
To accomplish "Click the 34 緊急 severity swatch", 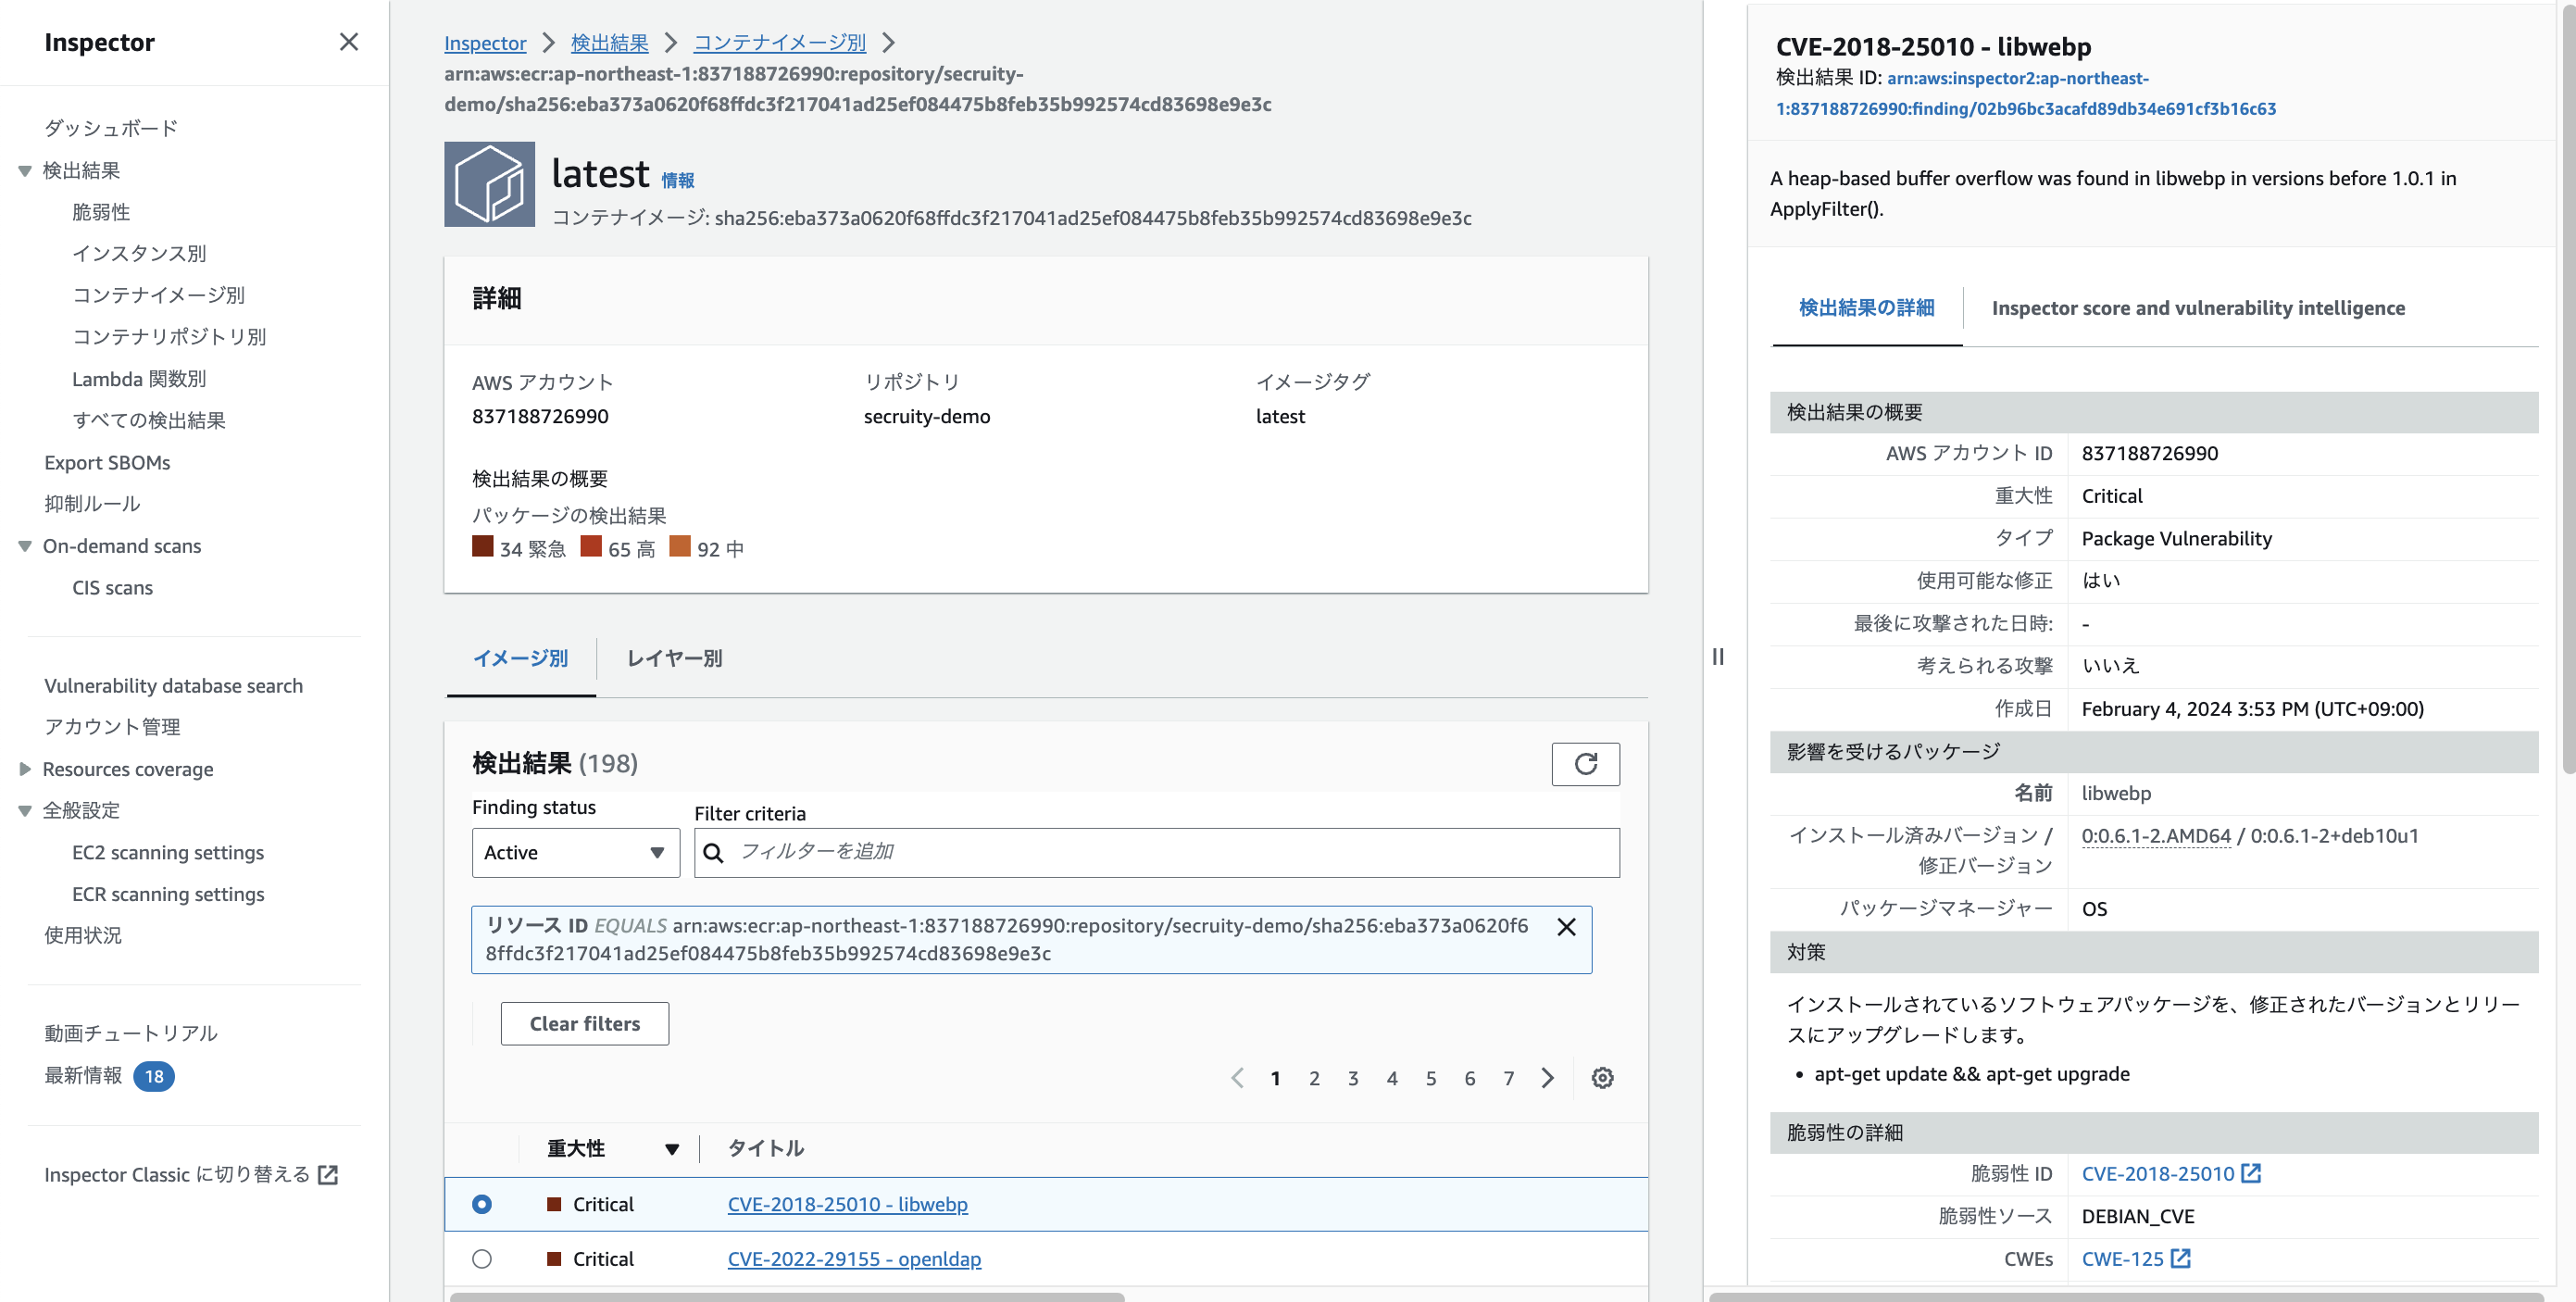I will tap(483, 546).
